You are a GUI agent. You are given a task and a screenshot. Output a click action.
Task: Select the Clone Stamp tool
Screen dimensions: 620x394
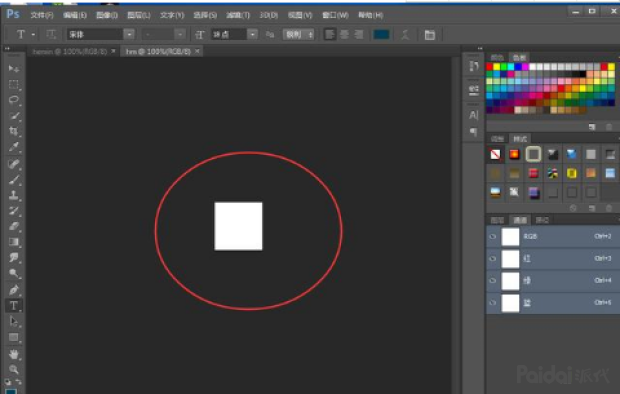[13, 195]
